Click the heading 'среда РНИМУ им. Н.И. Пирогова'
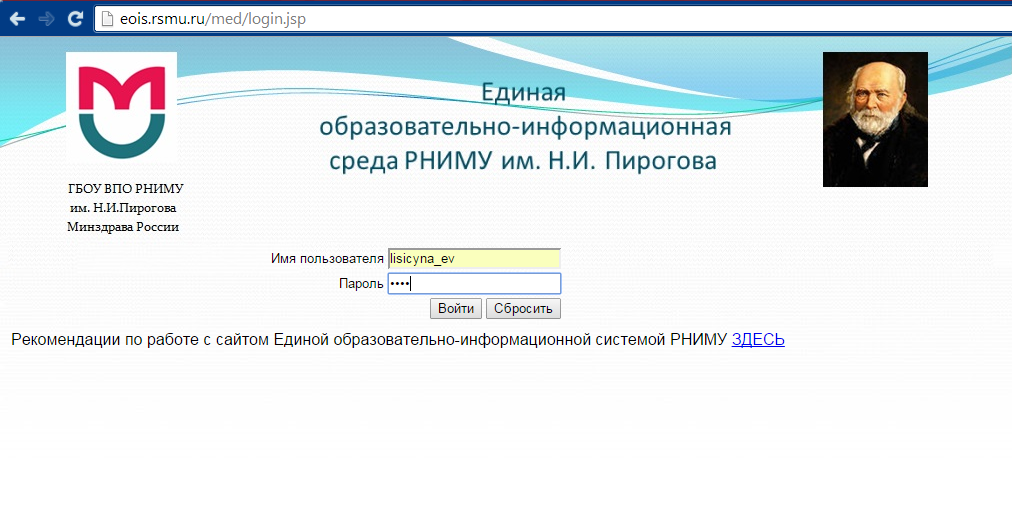 tap(523, 161)
